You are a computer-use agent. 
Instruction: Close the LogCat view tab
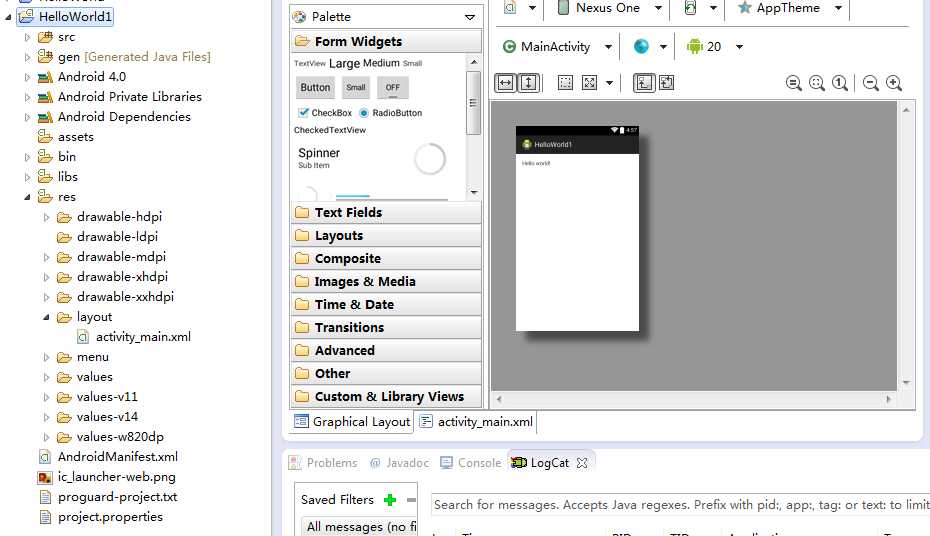(x=582, y=462)
